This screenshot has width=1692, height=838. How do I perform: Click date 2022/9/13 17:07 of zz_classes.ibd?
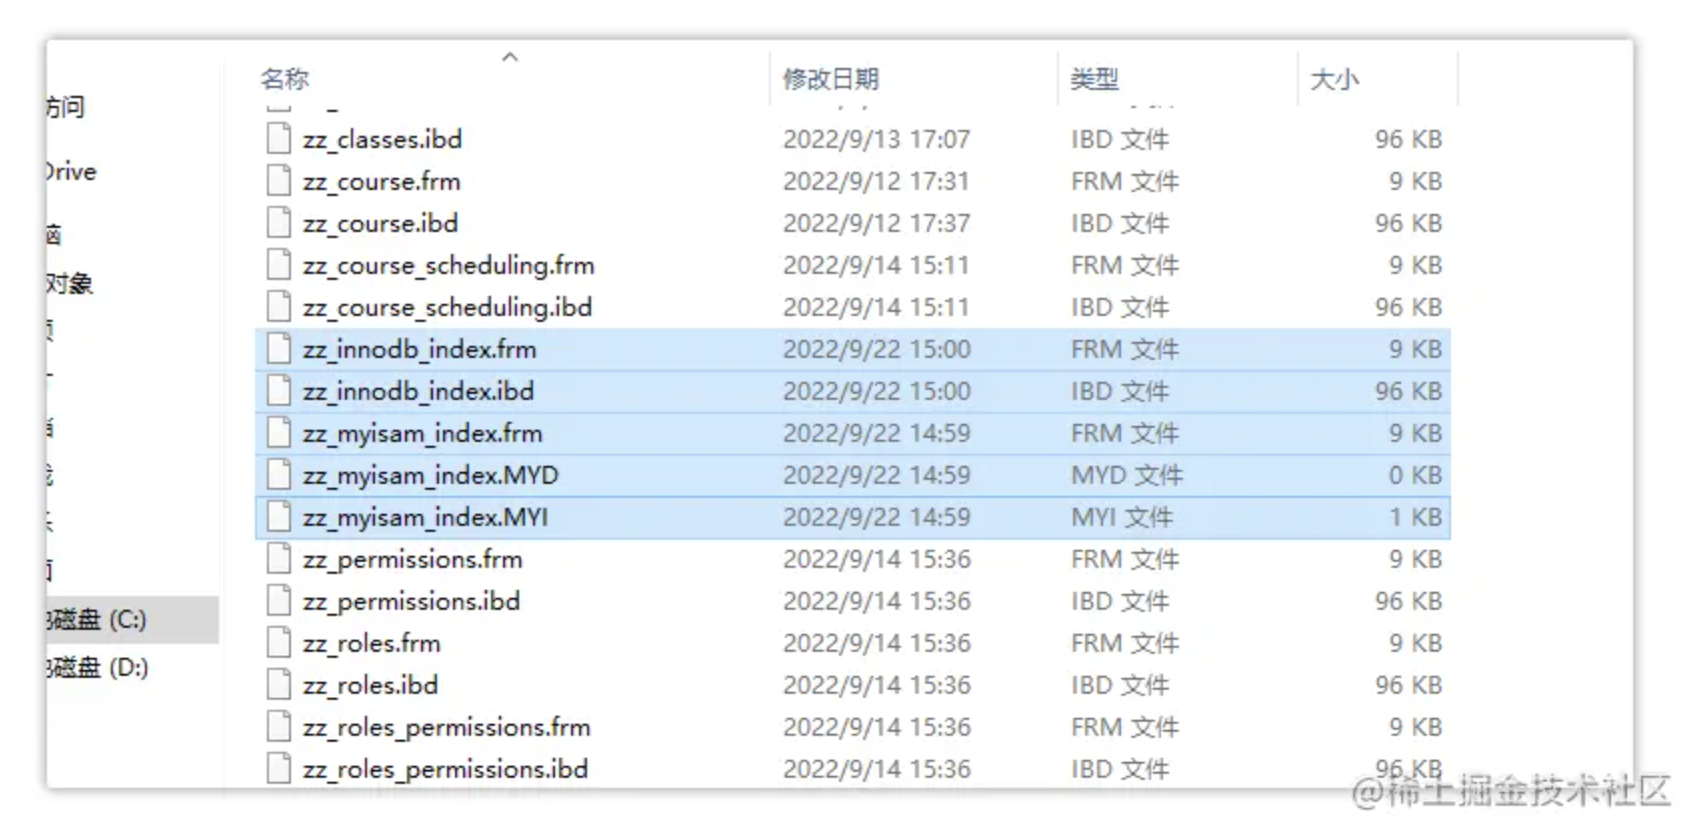[x=876, y=139]
